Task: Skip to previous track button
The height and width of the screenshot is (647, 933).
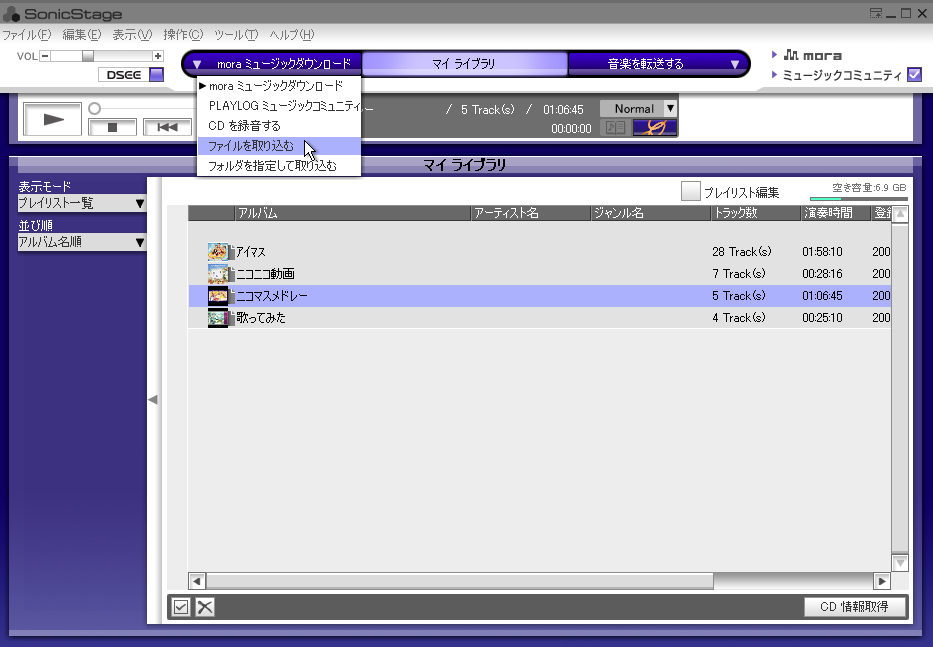Action: pyautogui.click(x=167, y=127)
